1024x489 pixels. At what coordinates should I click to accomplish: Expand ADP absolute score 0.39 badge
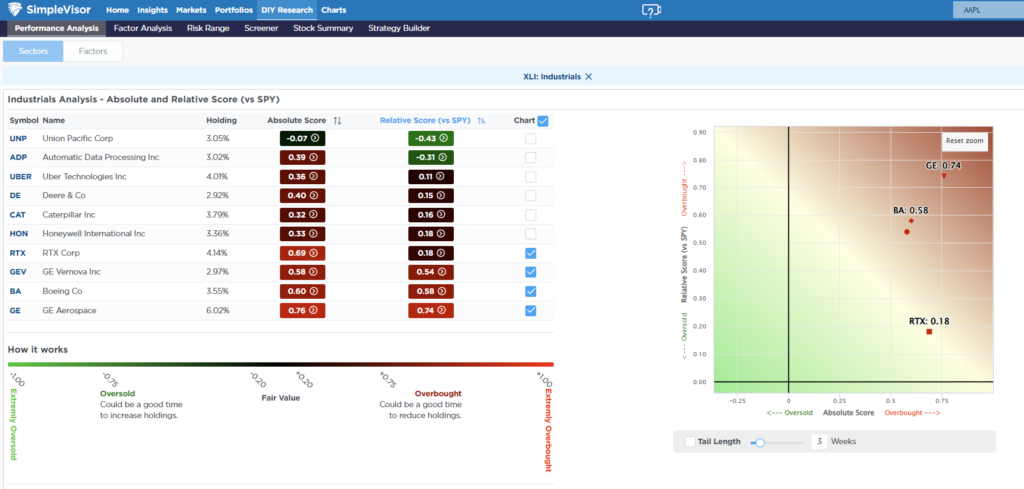[302, 157]
